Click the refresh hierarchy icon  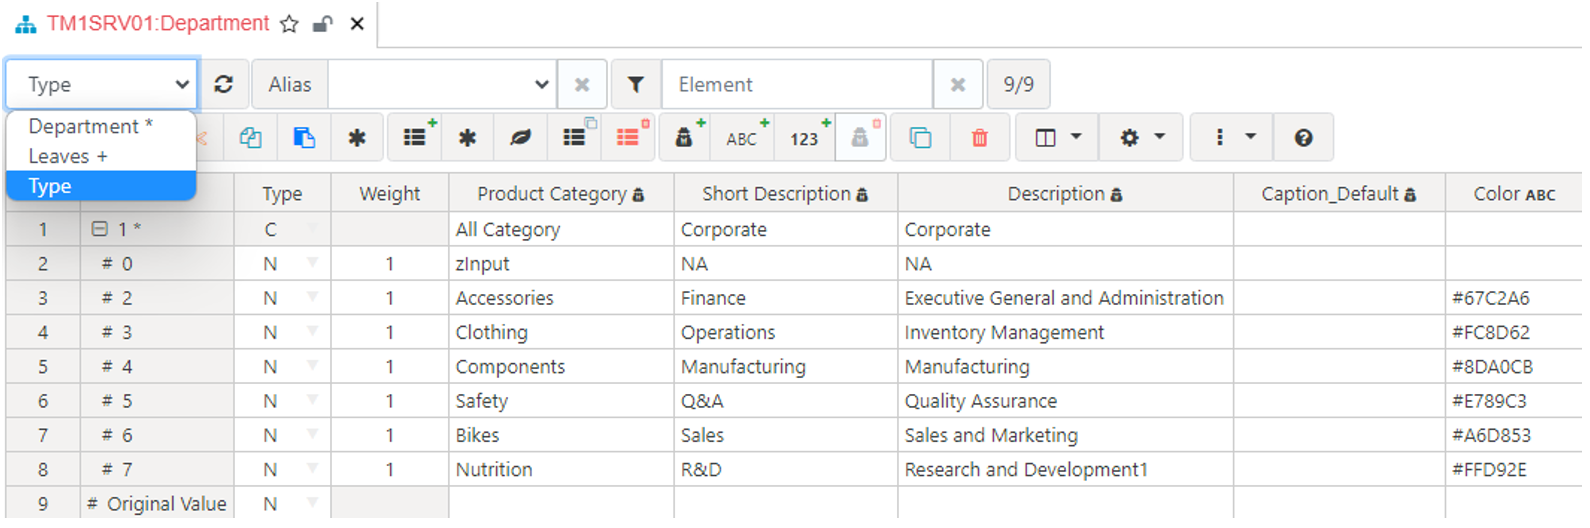224,85
